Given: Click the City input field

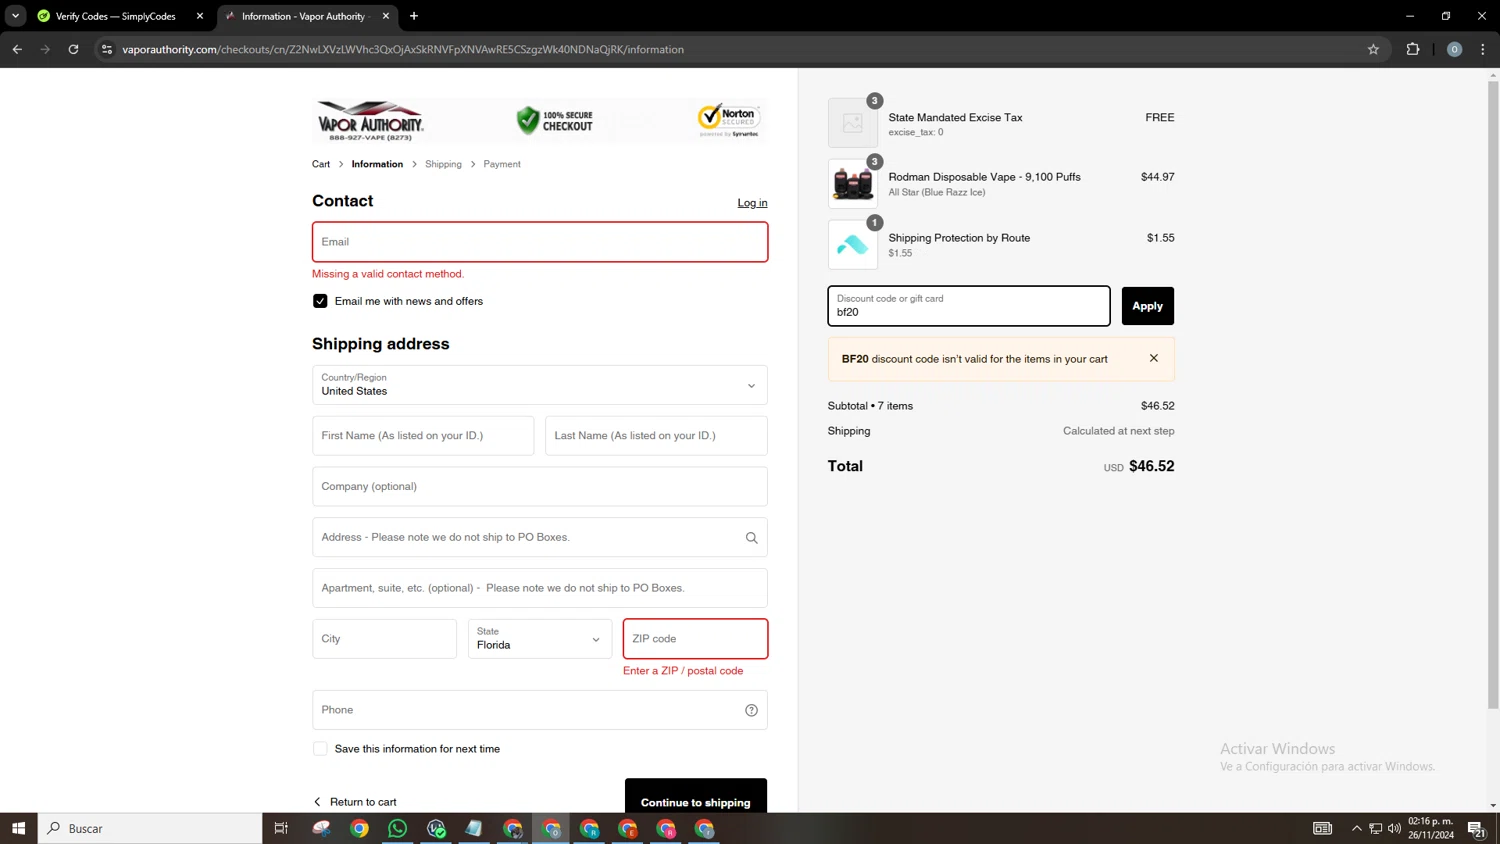Looking at the screenshot, I should pos(384,639).
